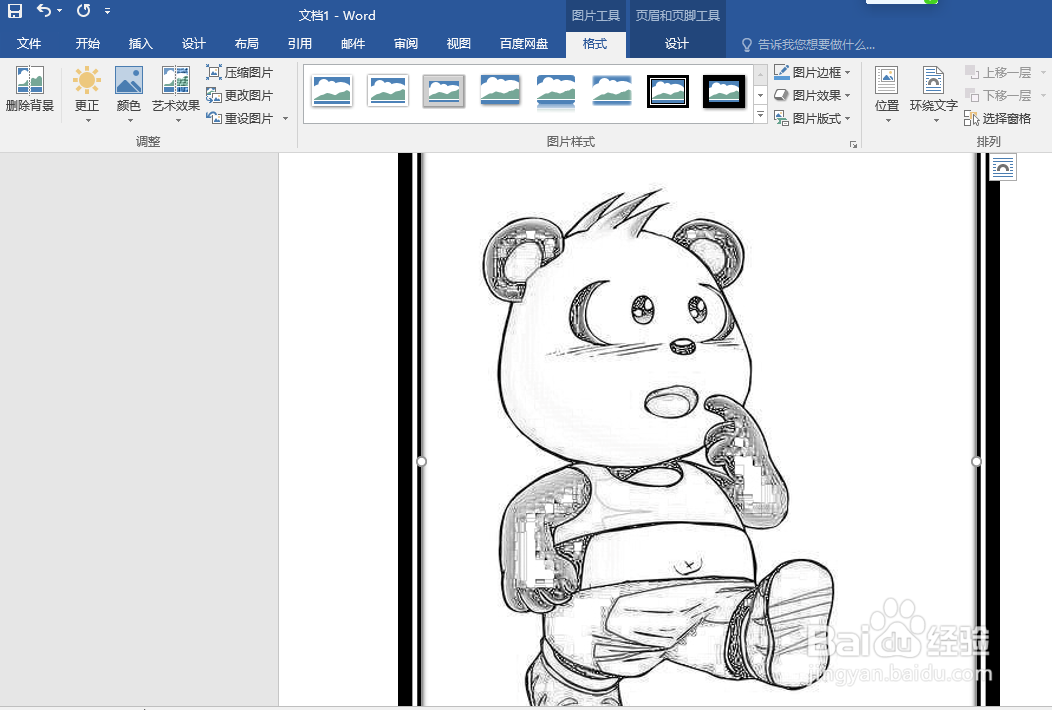This screenshot has width=1052, height=710.
Task: Apply the double black frame style
Action: pyautogui.click(x=668, y=91)
